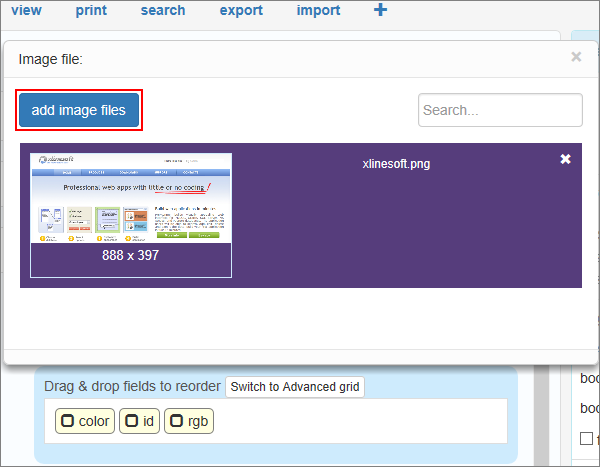
Task: Toggle the color field checkbox
Action: [68, 421]
